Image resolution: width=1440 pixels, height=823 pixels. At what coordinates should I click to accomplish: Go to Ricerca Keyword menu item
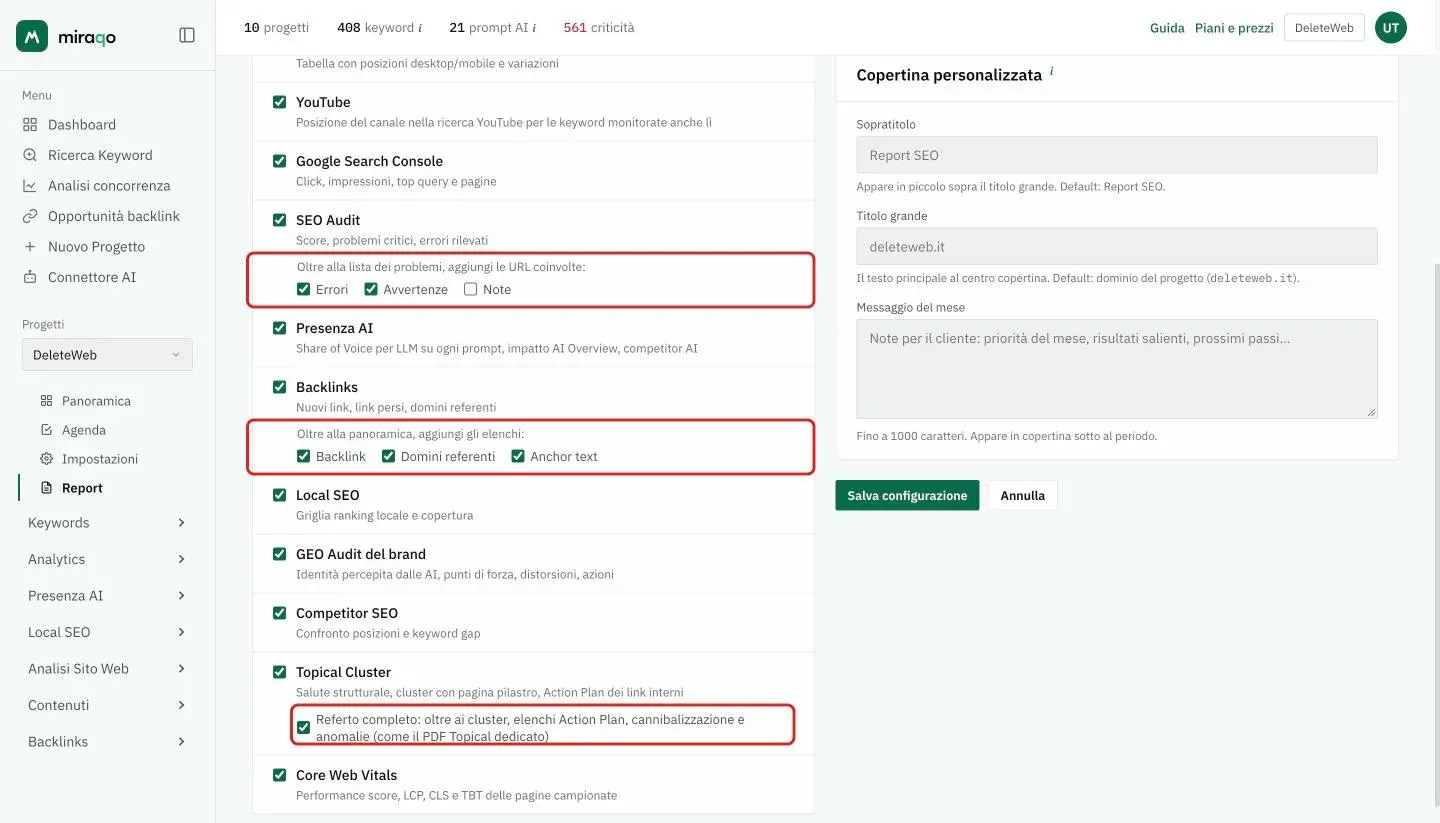pos(100,155)
